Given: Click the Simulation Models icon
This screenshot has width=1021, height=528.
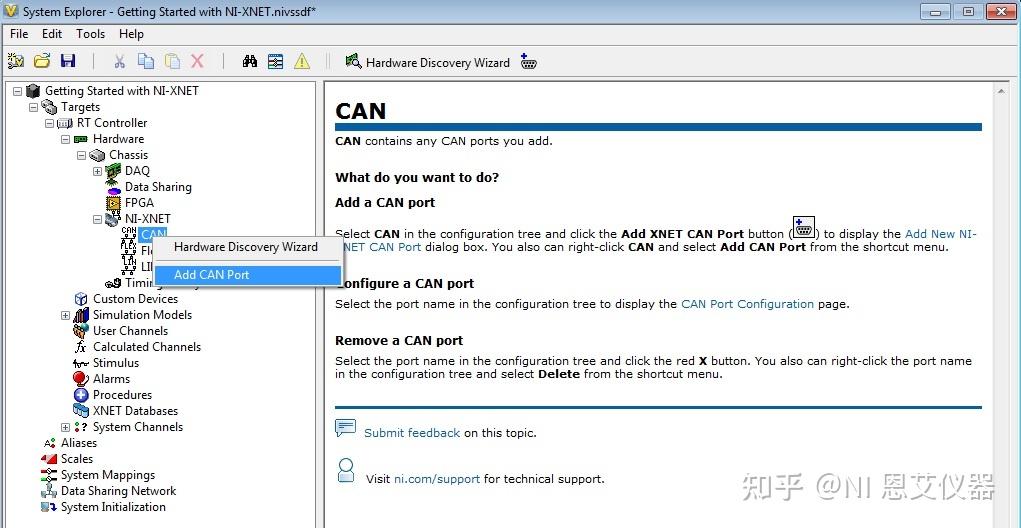Looking at the screenshot, I should 81,315.
